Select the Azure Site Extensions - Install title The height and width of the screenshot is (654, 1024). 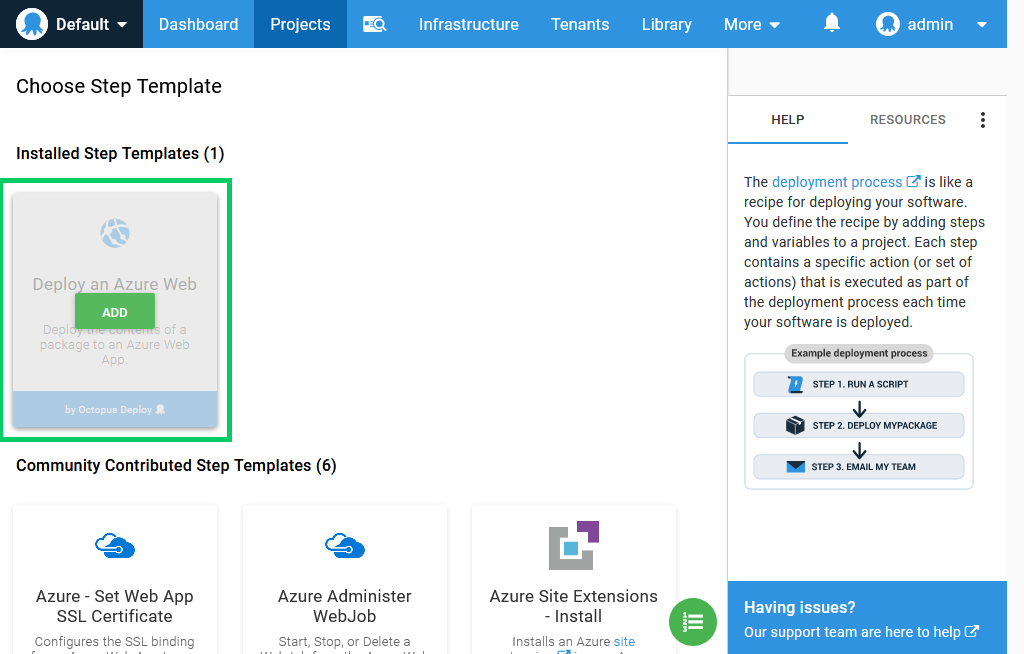click(574, 606)
